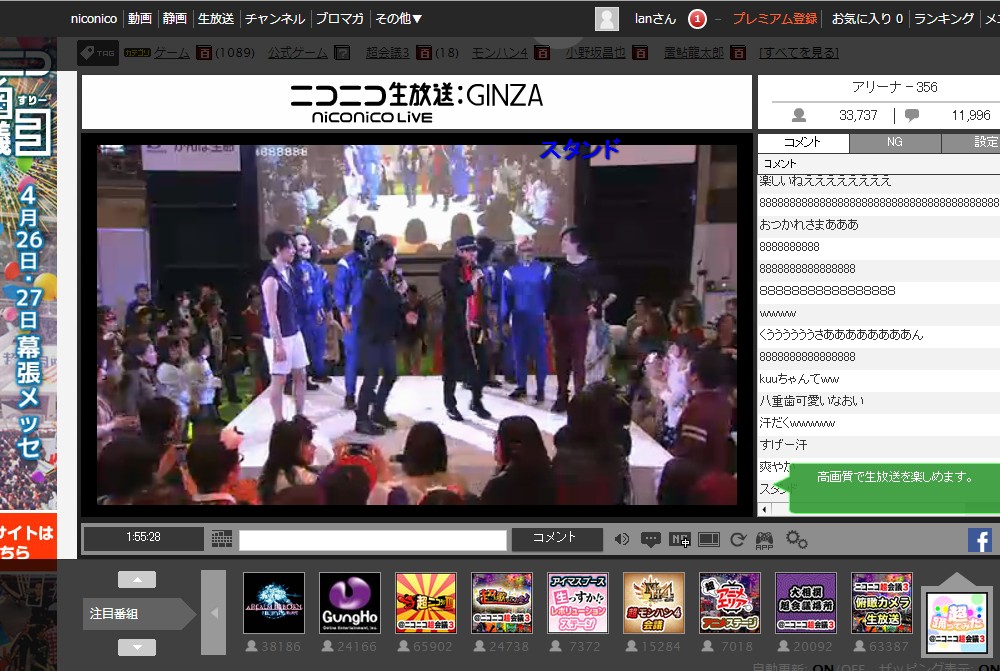
Task: Open the ブロマガ menu item
Action: tap(339, 18)
